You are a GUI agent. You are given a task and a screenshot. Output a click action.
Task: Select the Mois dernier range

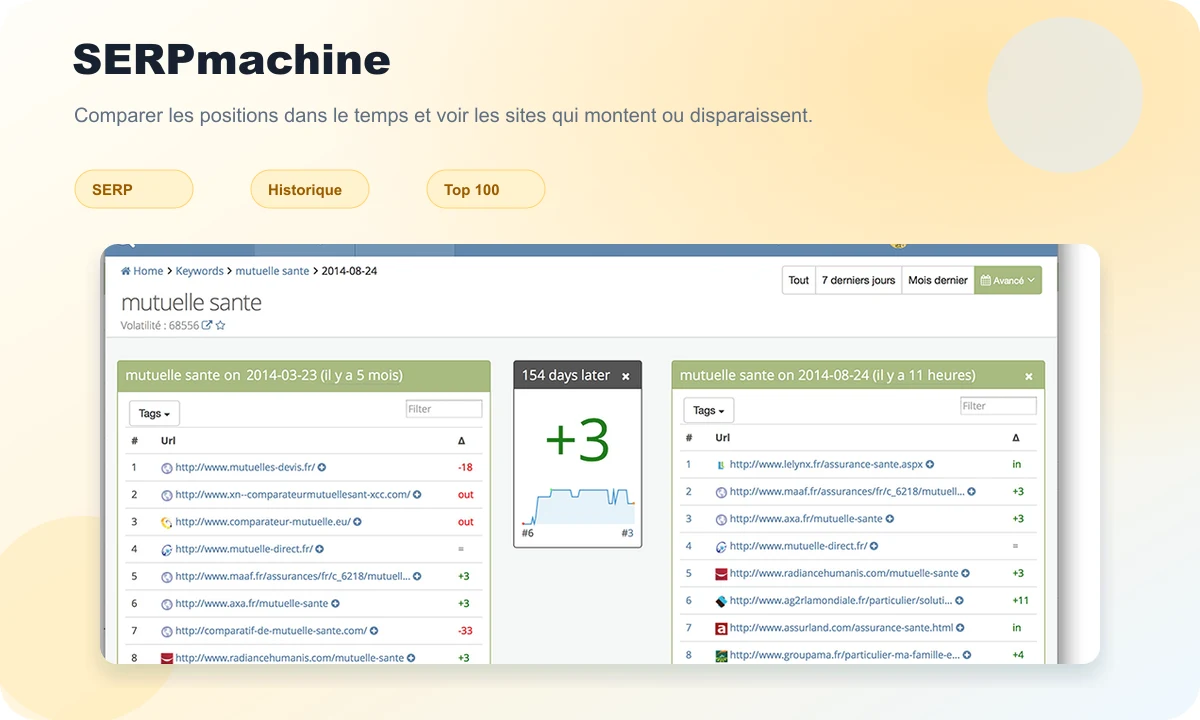pos(938,280)
